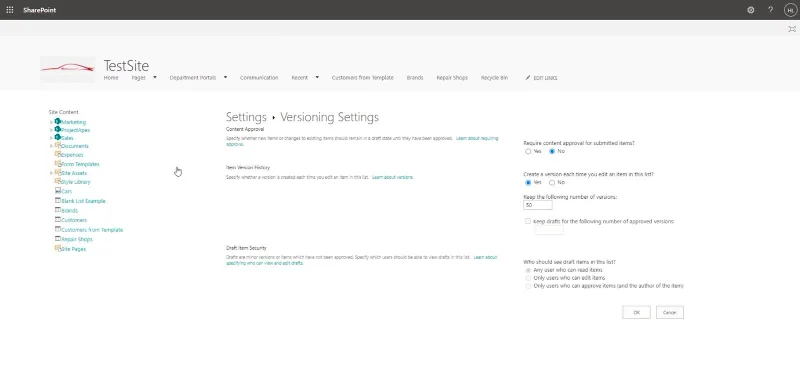
Task: Open the Pages navigation dropdown arrow
Action: click(155, 78)
